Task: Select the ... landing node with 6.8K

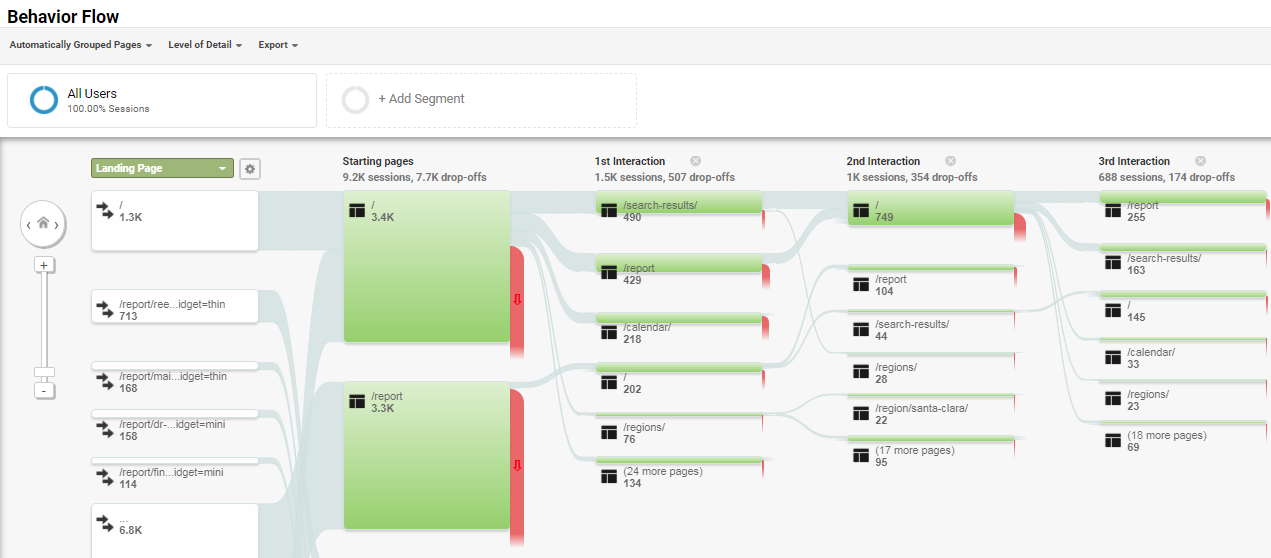Action: click(175, 530)
